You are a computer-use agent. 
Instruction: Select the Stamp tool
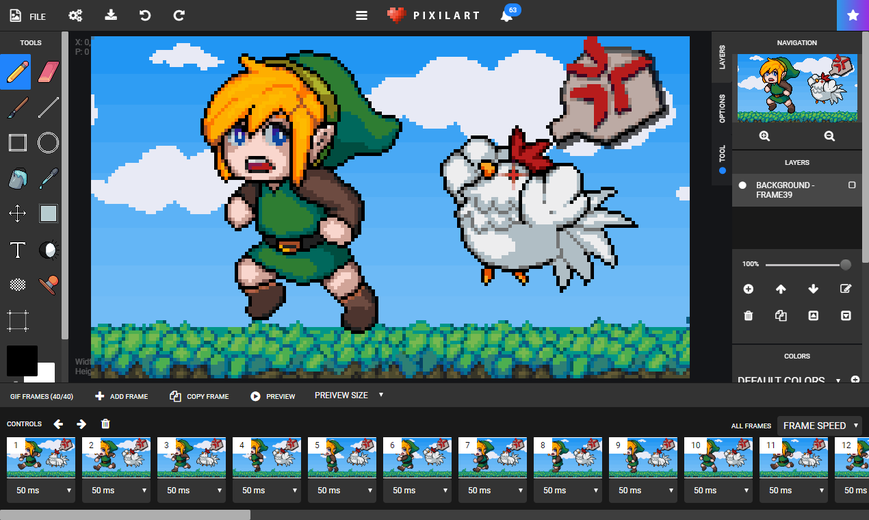pos(48,285)
